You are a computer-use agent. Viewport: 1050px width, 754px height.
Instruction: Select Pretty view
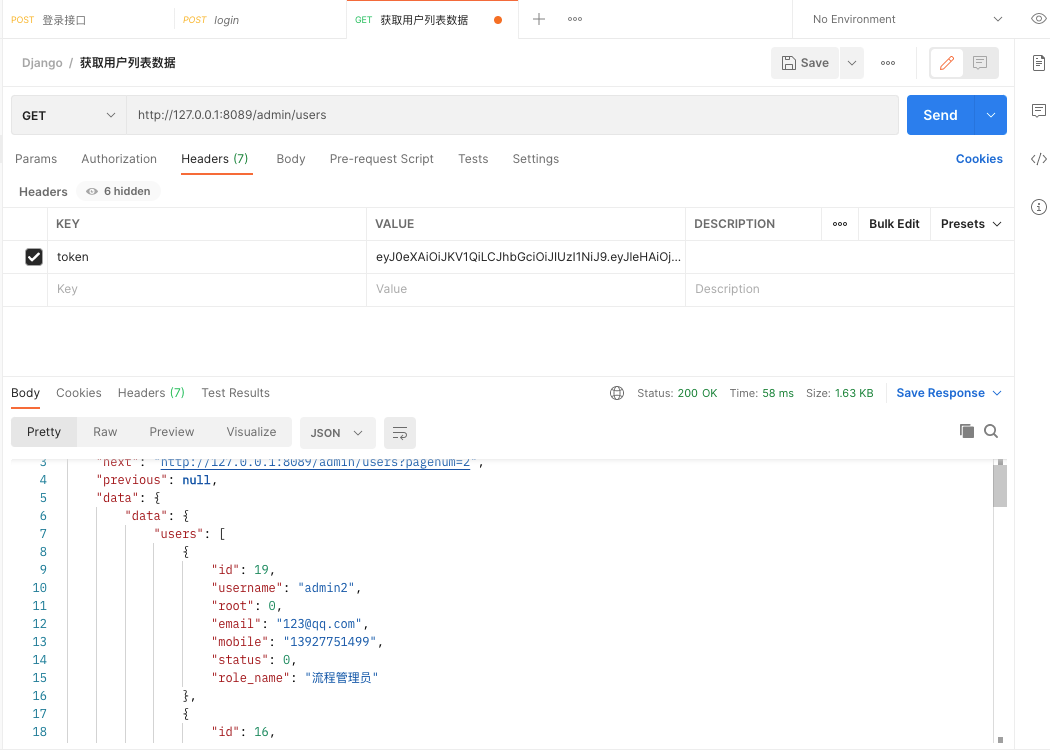point(44,432)
